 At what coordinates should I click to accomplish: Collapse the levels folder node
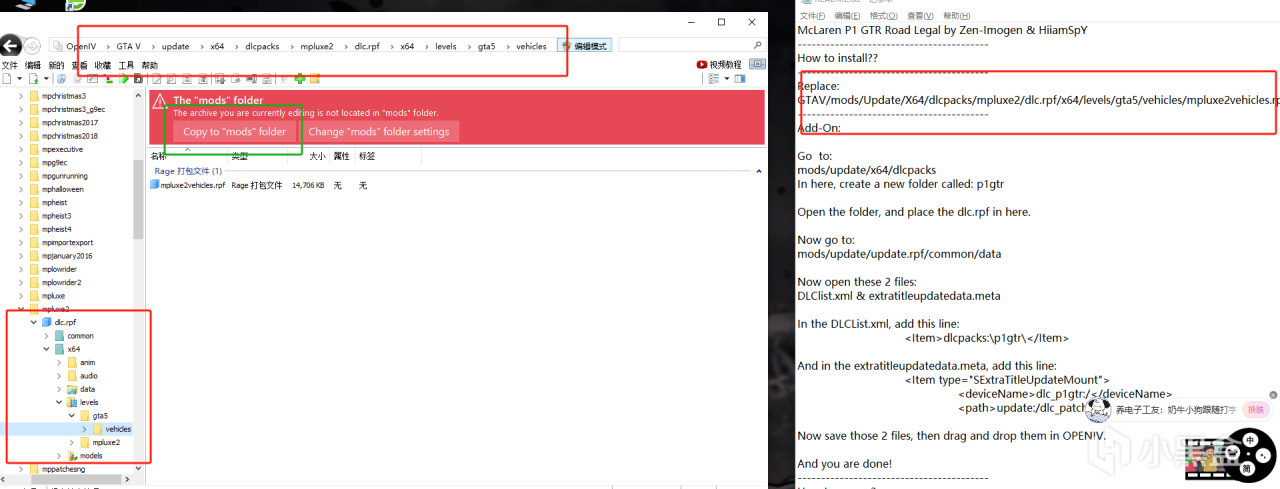[59, 402]
